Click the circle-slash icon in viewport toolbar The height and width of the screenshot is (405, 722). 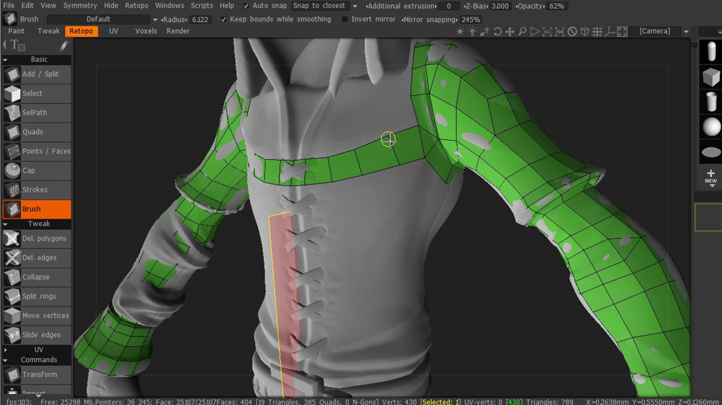point(572,31)
